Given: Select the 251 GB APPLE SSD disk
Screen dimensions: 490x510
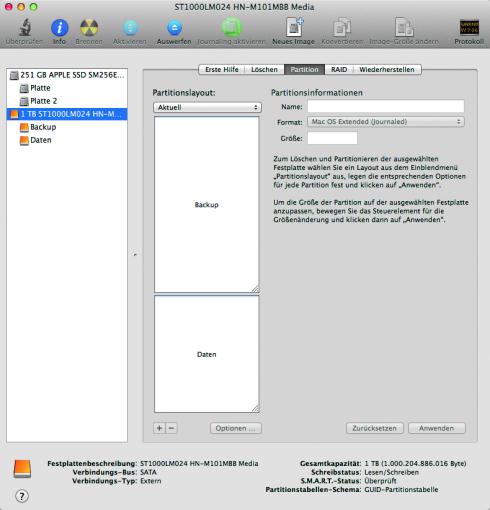Looking at the screenshot, I should coord(67,75).
